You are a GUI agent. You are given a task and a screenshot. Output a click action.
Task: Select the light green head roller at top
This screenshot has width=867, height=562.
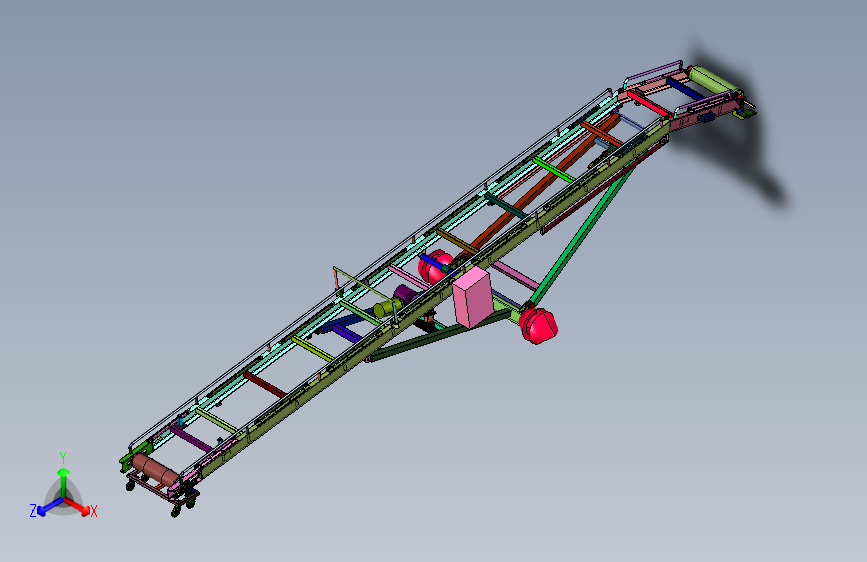click(714, 81)
